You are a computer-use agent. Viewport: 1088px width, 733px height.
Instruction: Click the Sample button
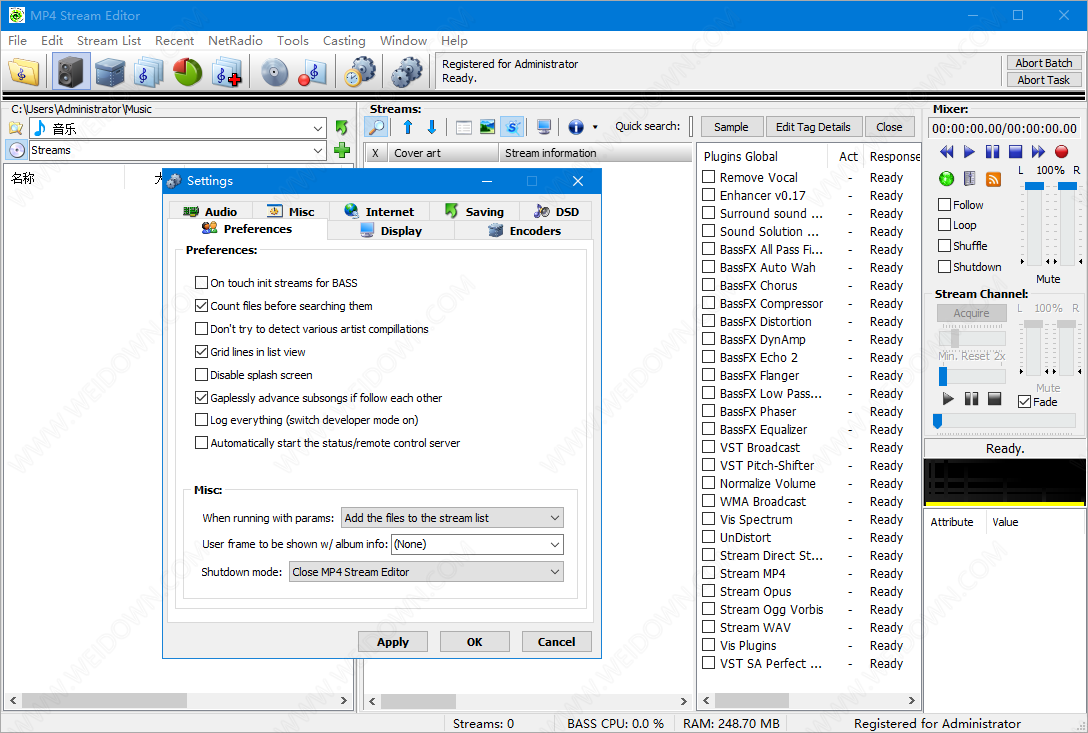point(731,127)
